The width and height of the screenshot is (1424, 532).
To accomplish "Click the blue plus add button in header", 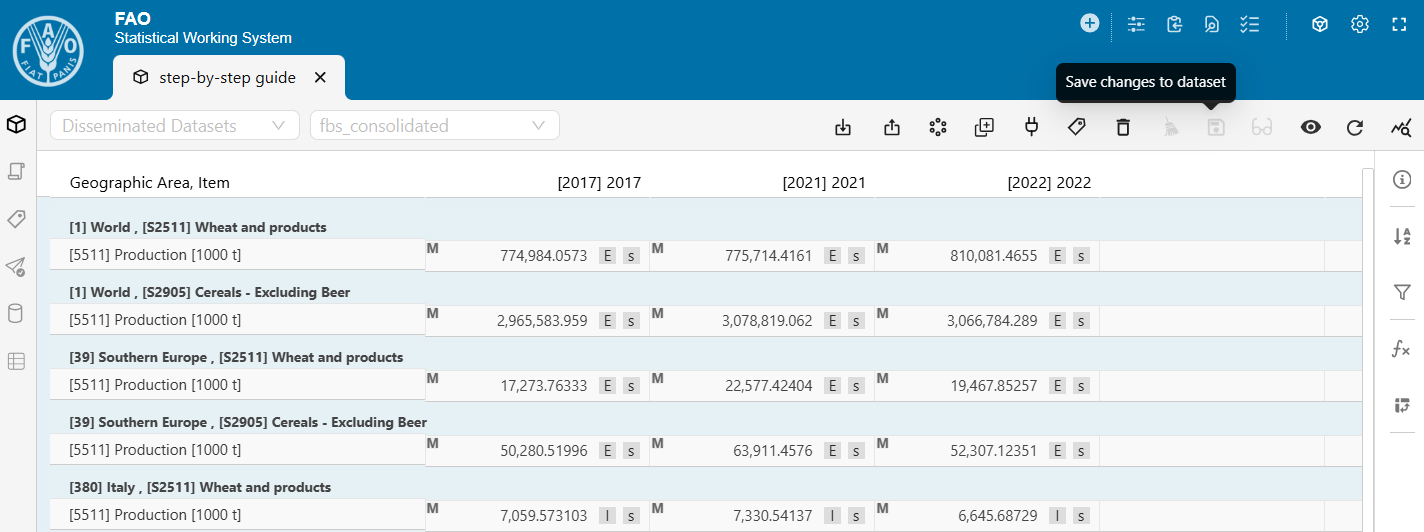I will click(1090, 23).
